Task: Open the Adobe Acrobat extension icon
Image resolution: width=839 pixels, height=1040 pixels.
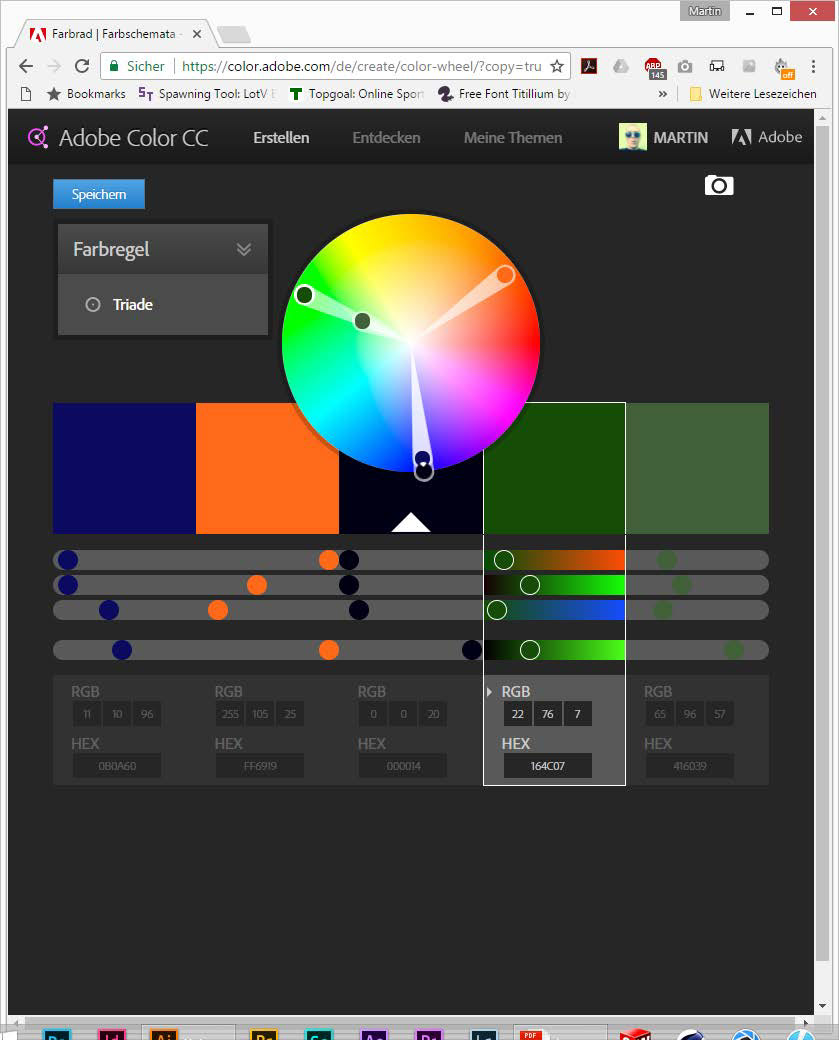Action: (x=589, y=66)
